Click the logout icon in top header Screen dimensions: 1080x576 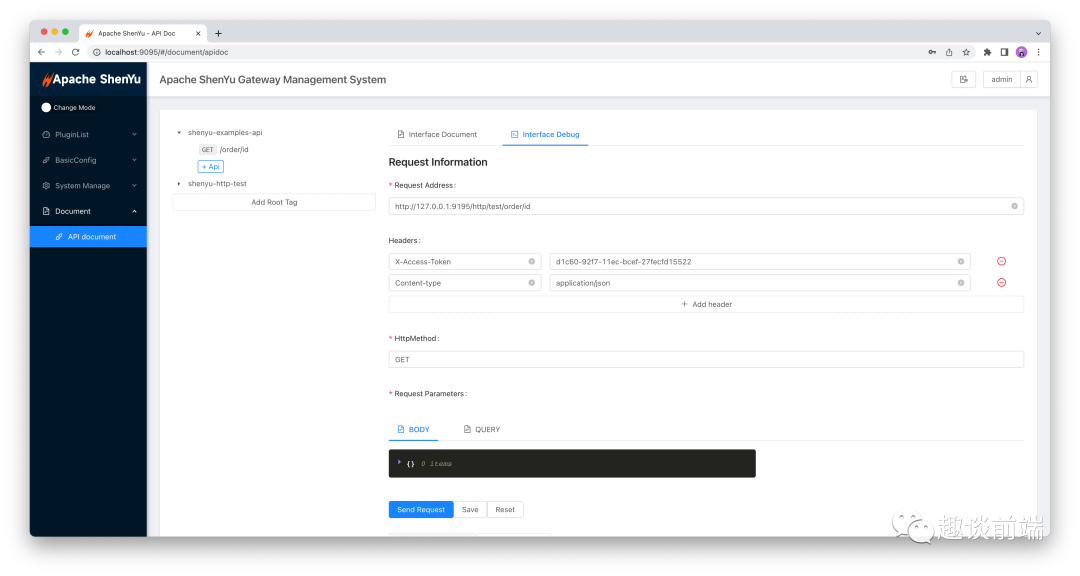pyautogui.click(x=963, y=79)
